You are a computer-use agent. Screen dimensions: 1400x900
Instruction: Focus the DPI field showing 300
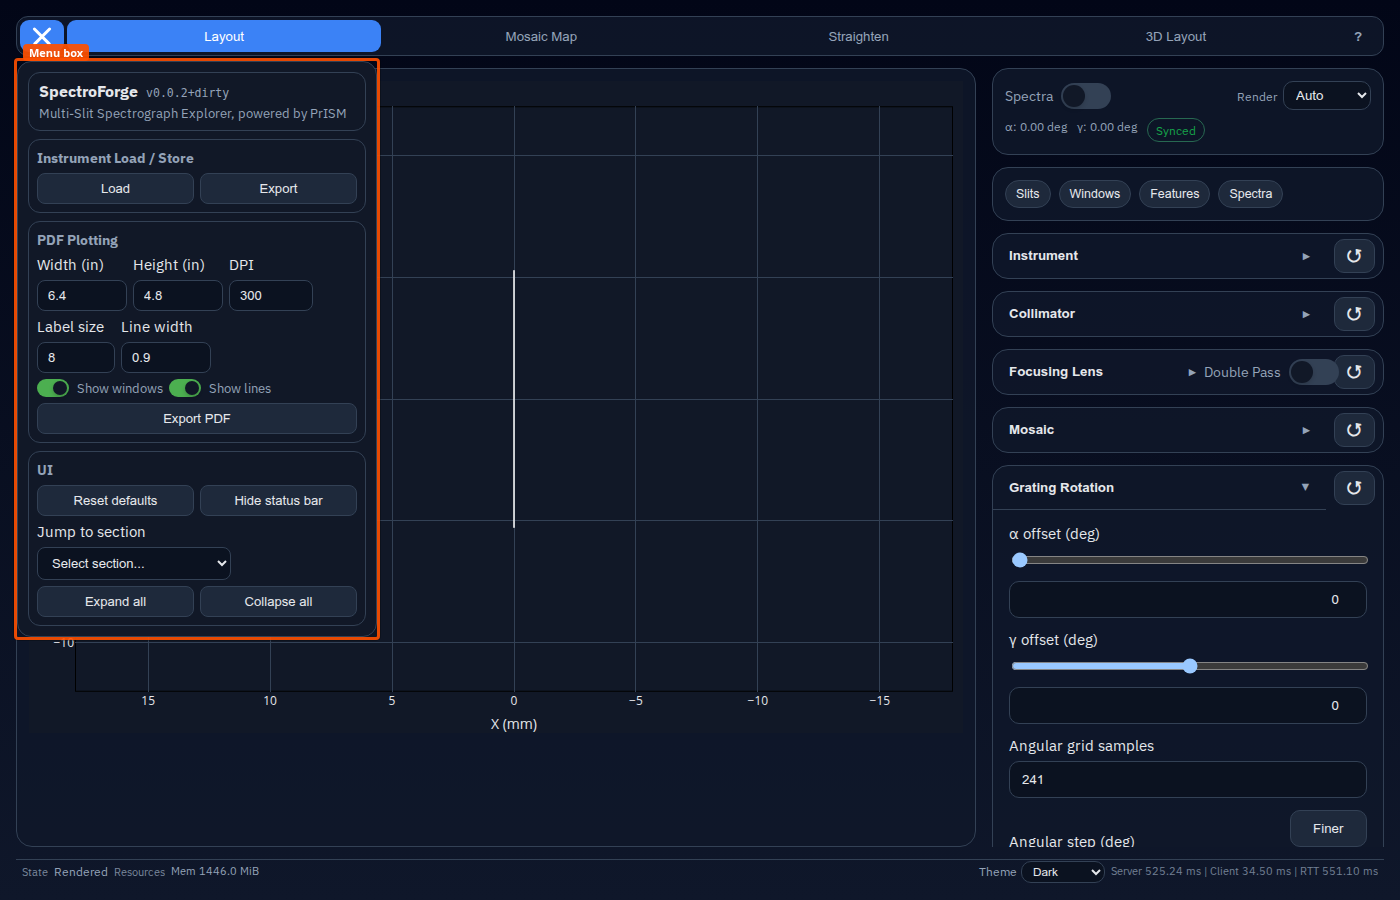(x=271, y=296)
